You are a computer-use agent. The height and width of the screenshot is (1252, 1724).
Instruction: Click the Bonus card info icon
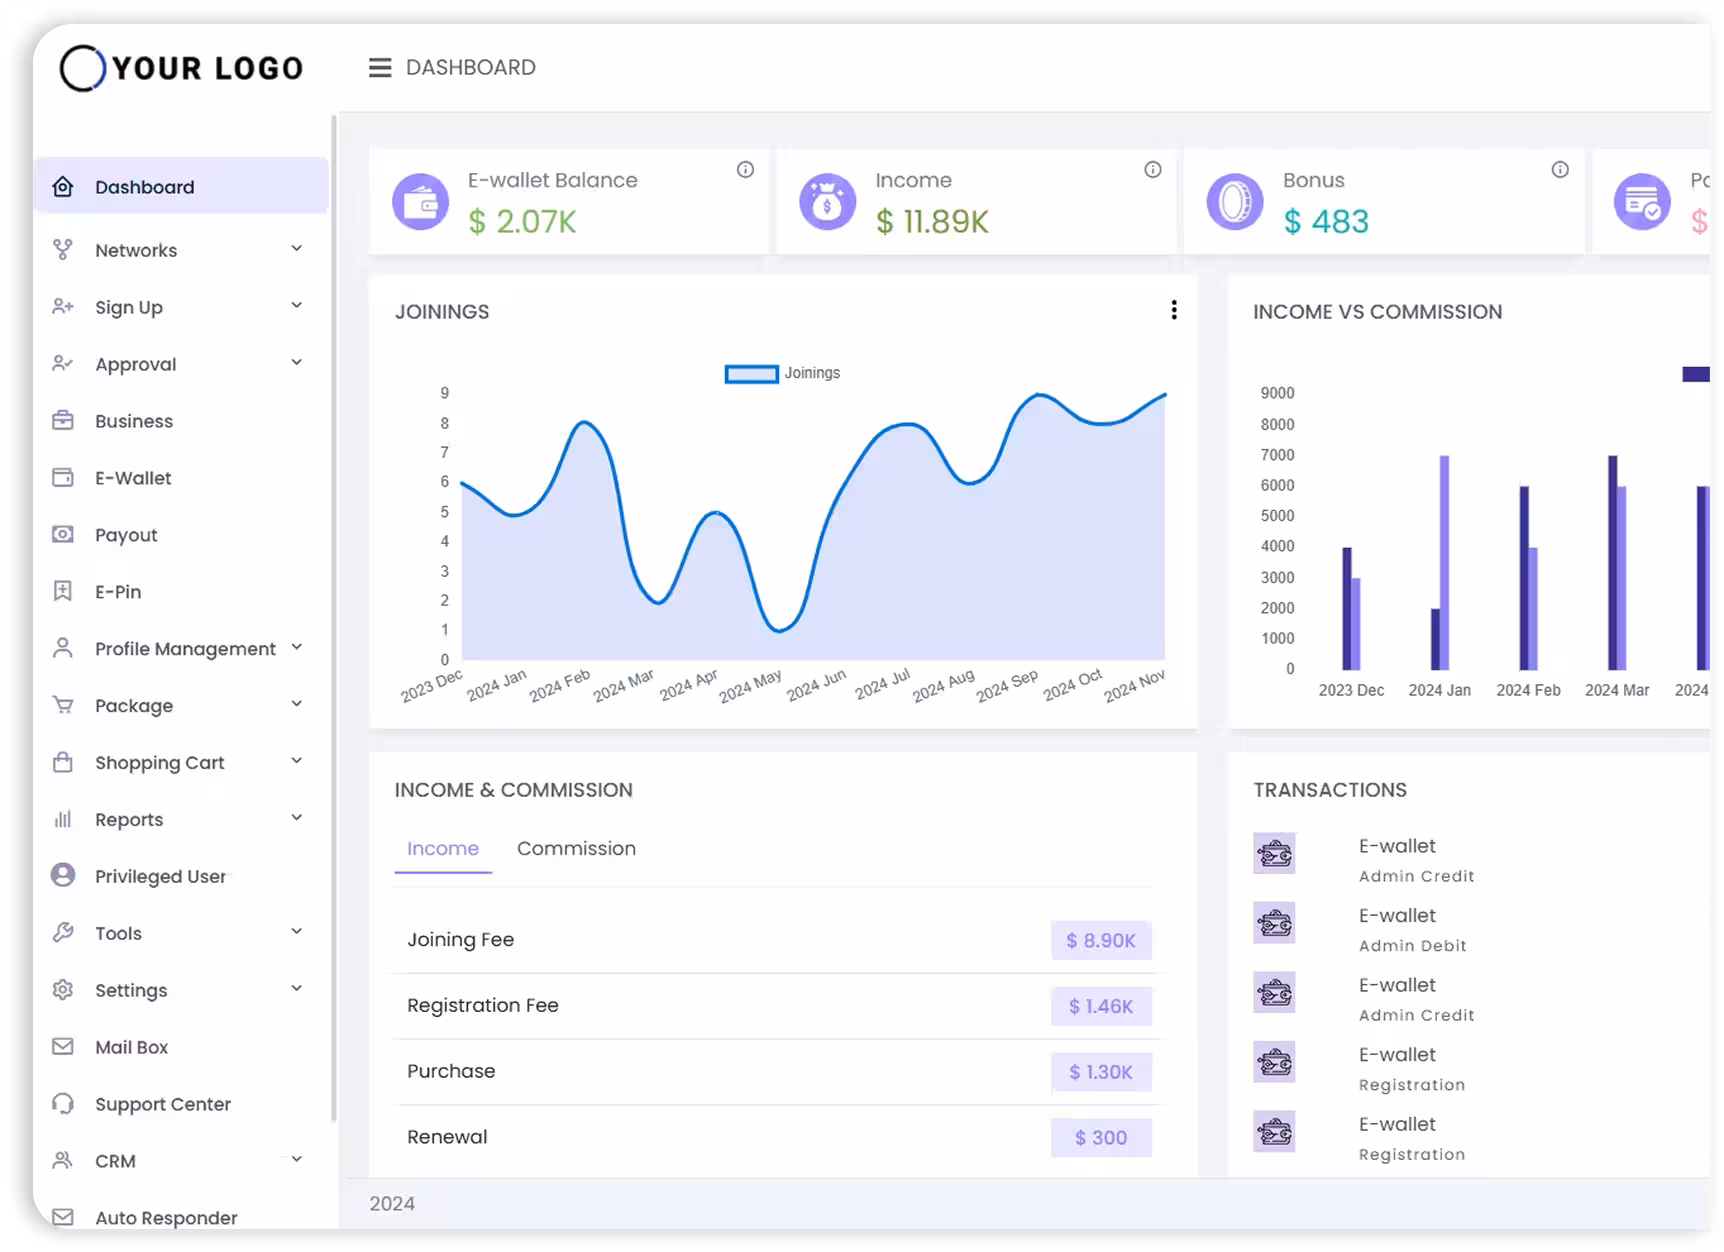point(1559,170)
